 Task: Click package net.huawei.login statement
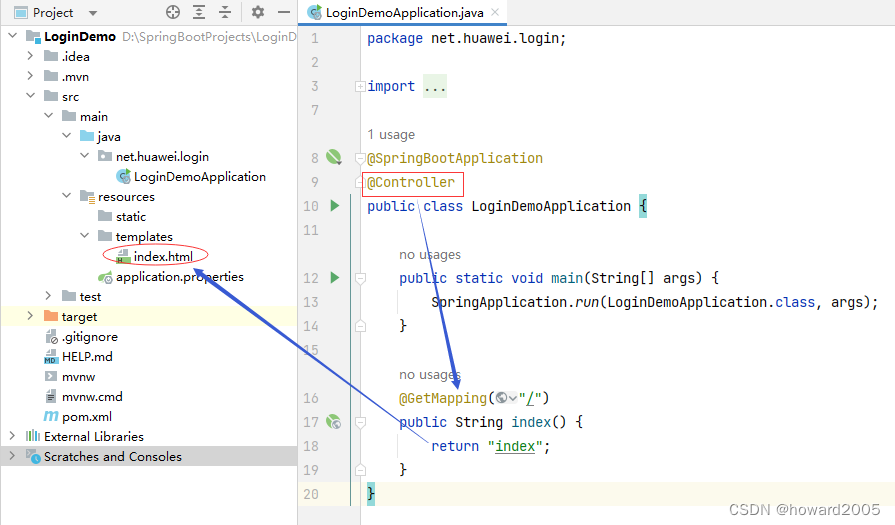coord(466,38)
